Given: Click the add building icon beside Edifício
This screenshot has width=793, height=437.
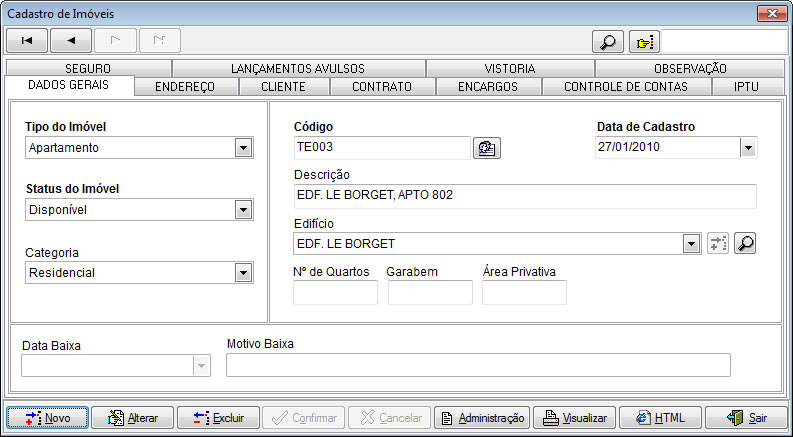Looking at the screenshot, I should 717,243.
